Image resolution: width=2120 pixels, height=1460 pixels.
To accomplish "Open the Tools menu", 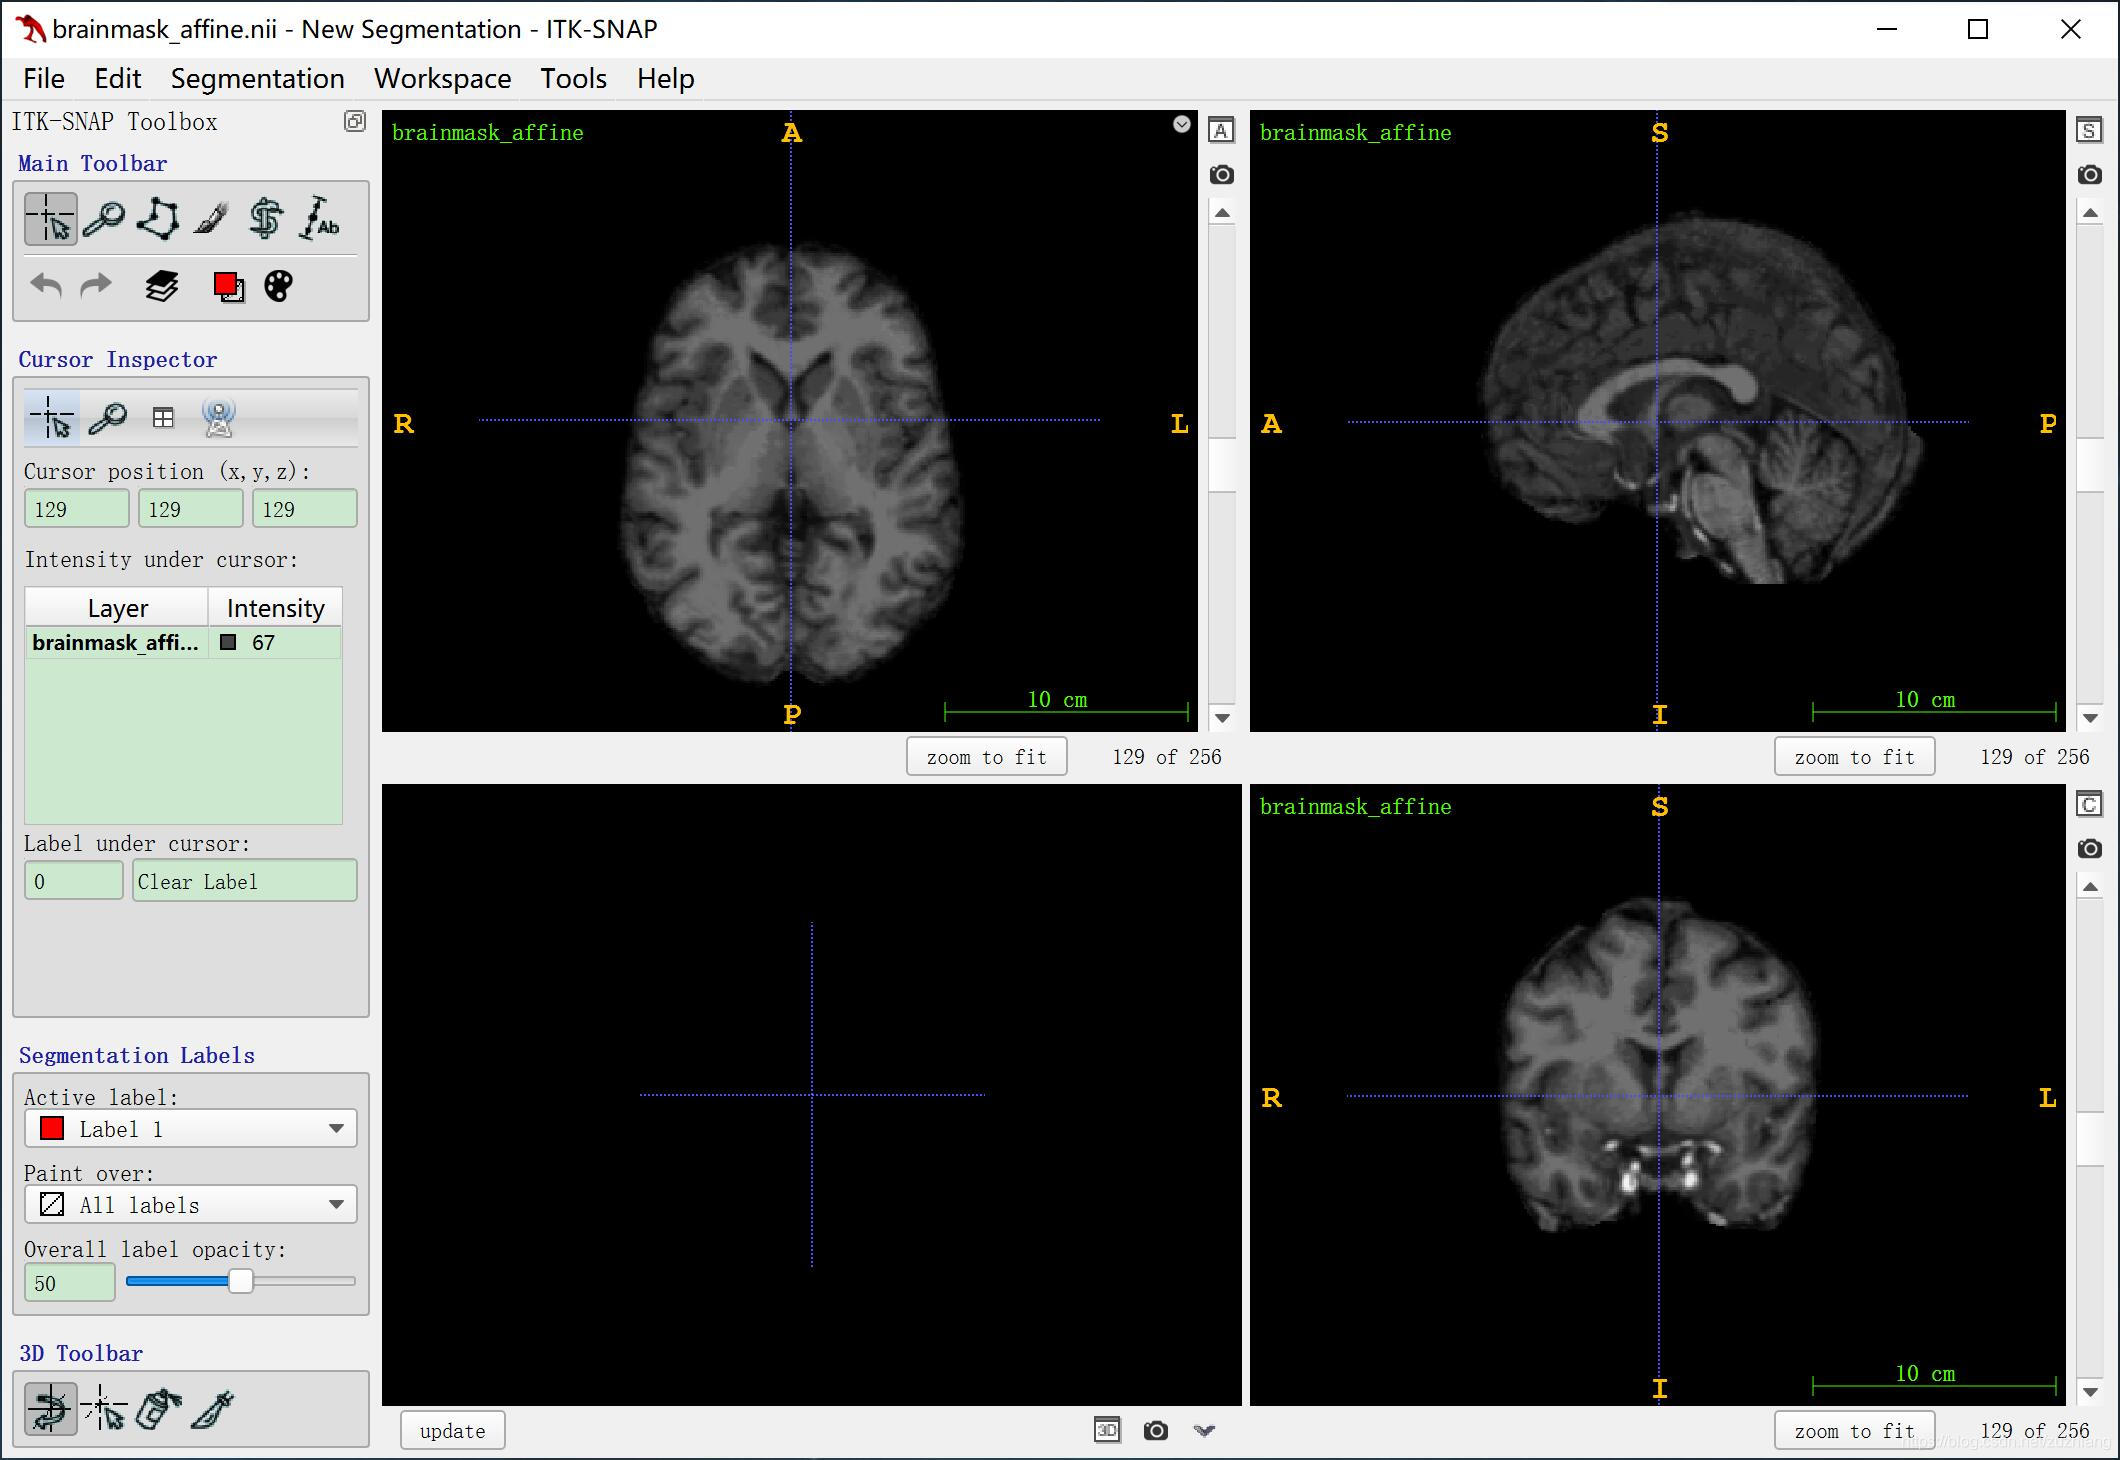I will click(575, 76).
